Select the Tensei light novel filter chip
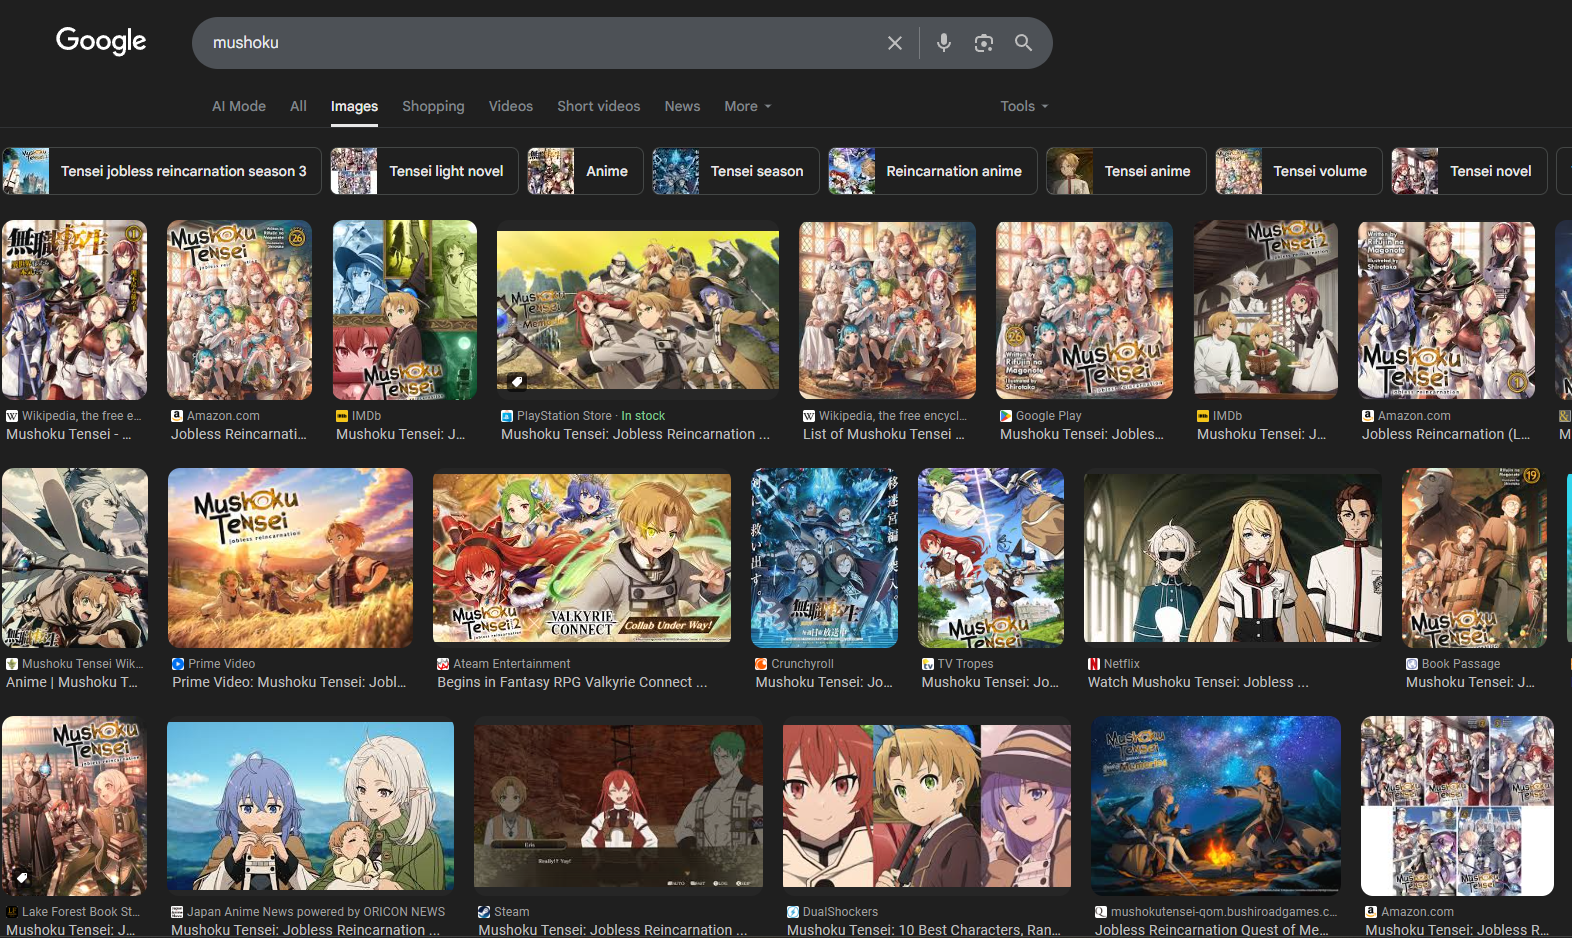The image size is (1572, 938). (x=425, y=171)
